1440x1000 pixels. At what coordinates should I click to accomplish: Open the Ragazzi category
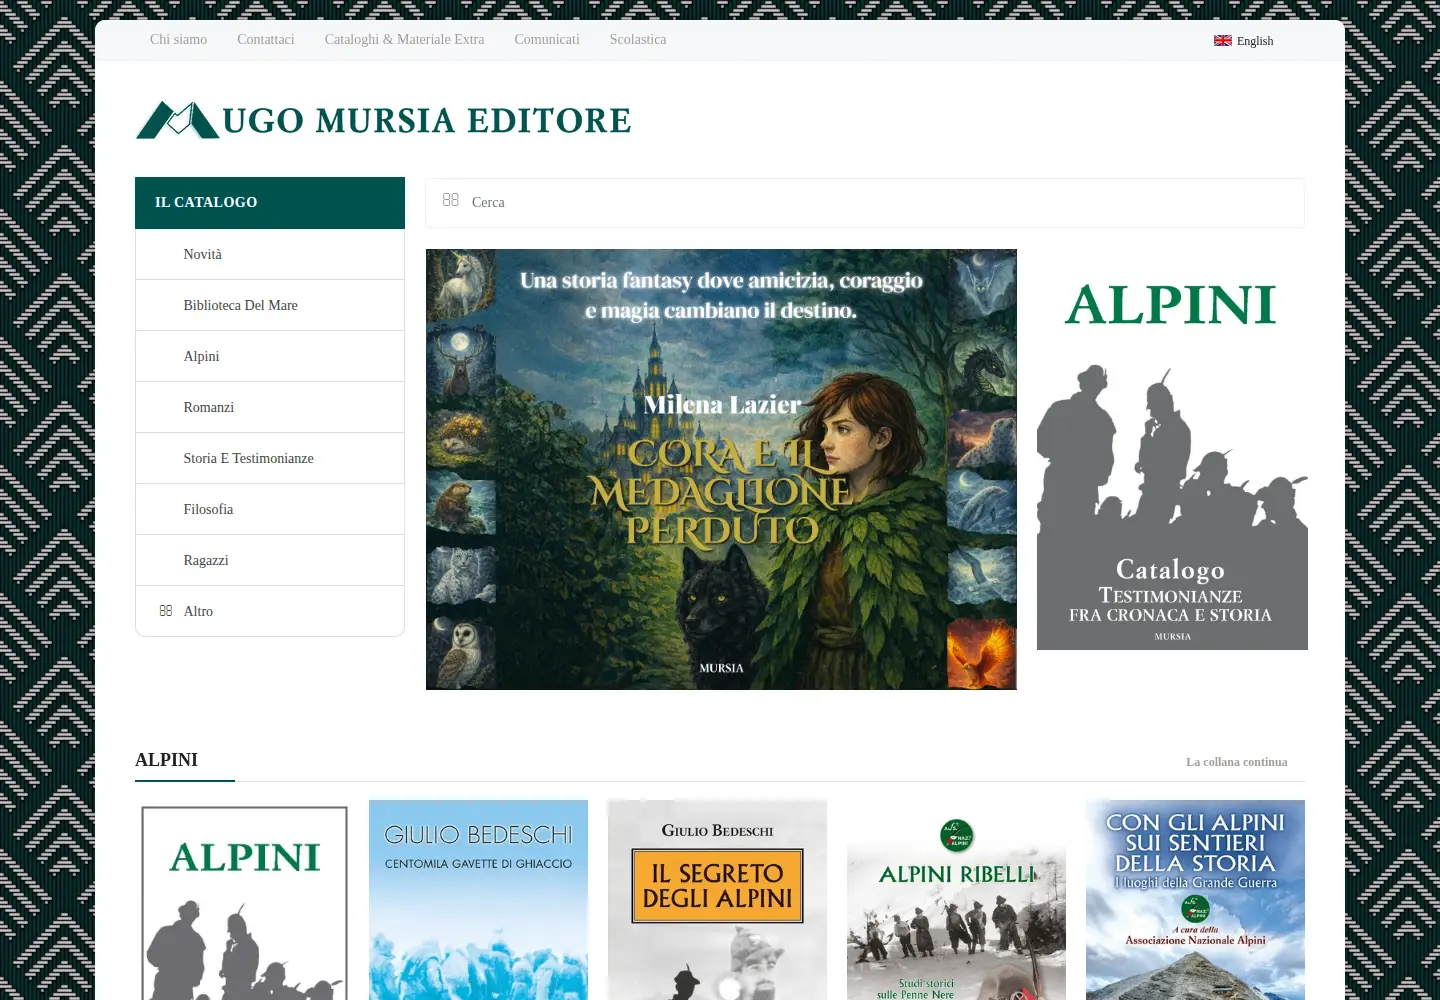270,561
